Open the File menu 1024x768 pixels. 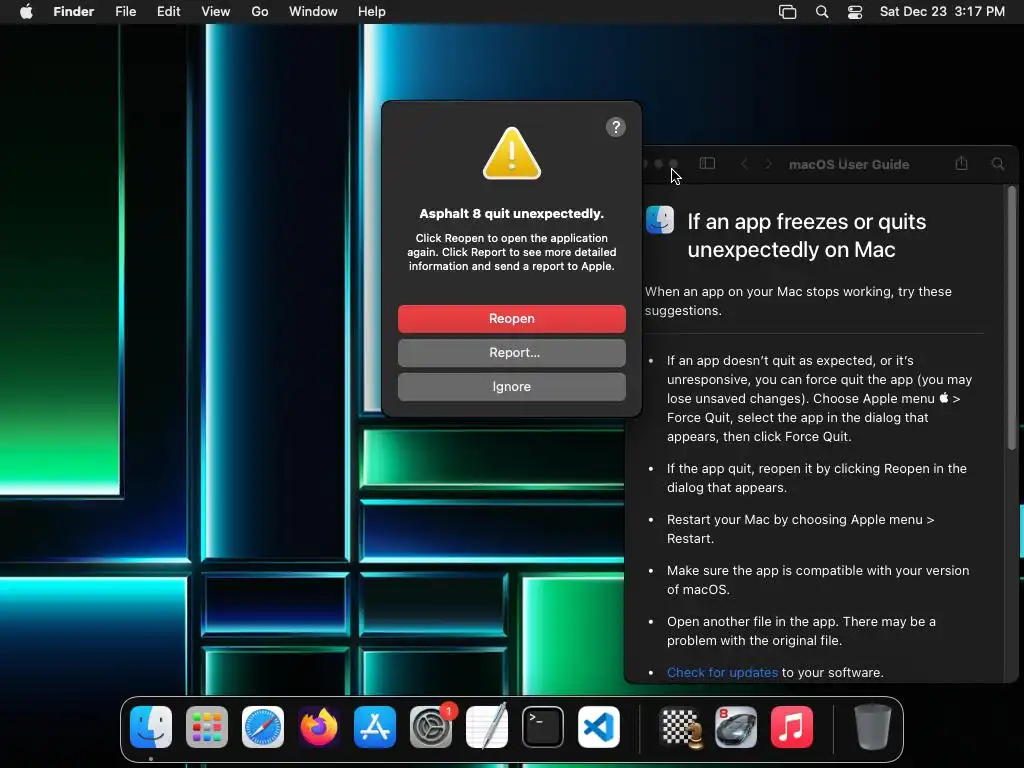coord(125,12)
